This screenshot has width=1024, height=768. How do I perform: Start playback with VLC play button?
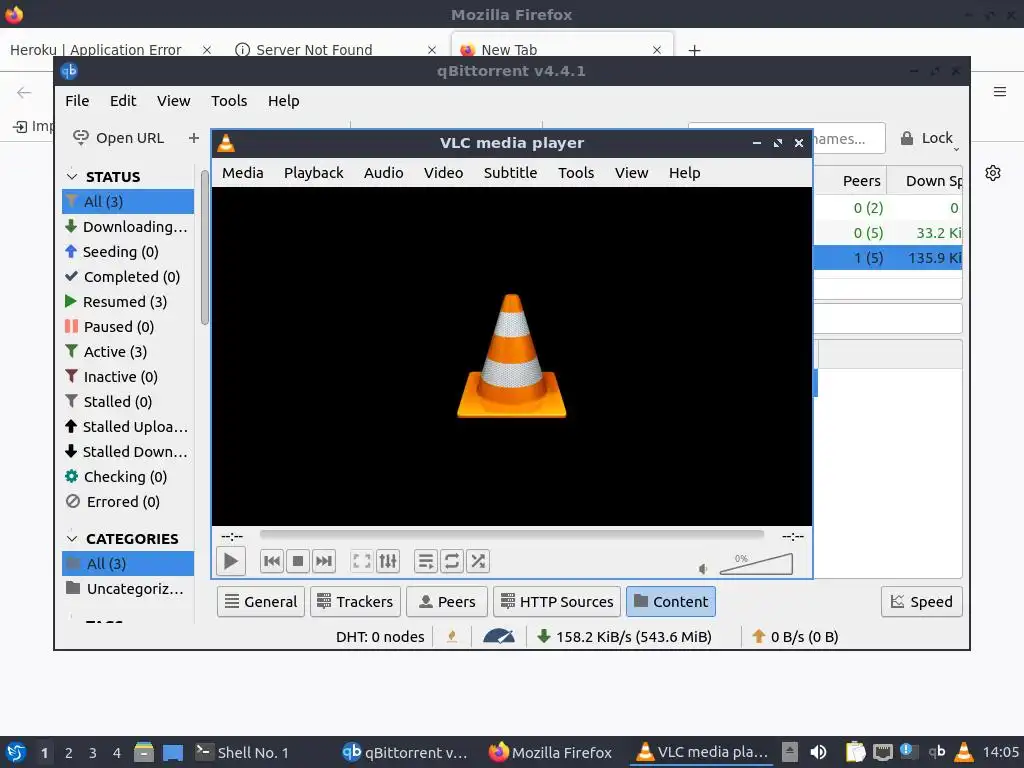click(231, 561)
